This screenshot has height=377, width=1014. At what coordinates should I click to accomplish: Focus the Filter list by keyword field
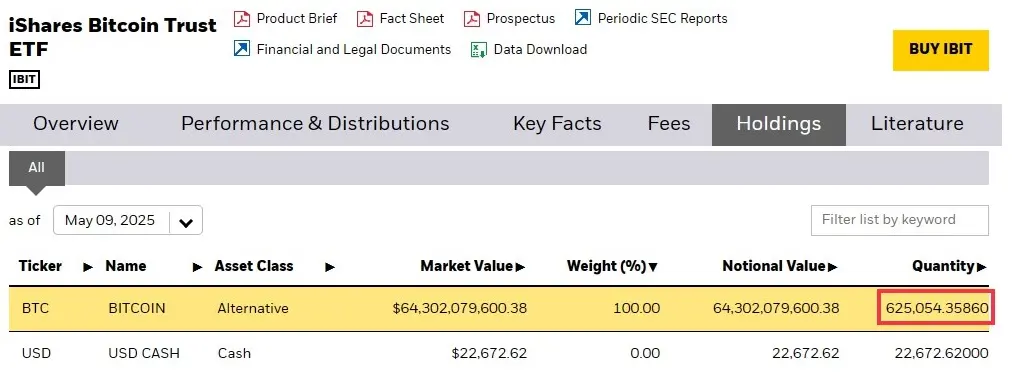900,221
